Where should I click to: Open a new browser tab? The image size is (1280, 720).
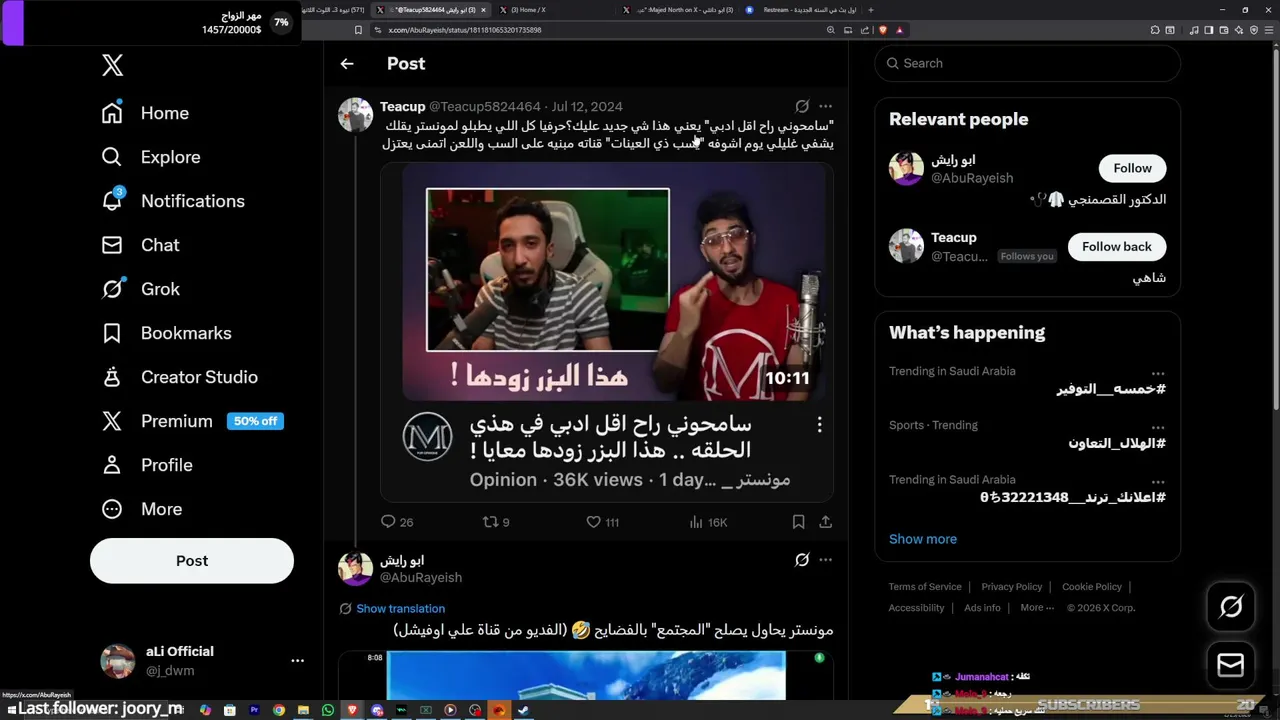[x=870, y=10]
